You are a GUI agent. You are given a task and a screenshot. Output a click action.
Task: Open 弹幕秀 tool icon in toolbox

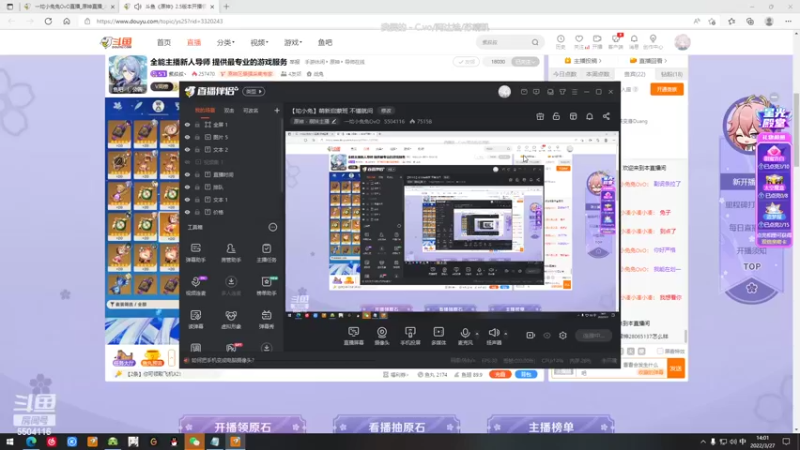coord(266,319)
